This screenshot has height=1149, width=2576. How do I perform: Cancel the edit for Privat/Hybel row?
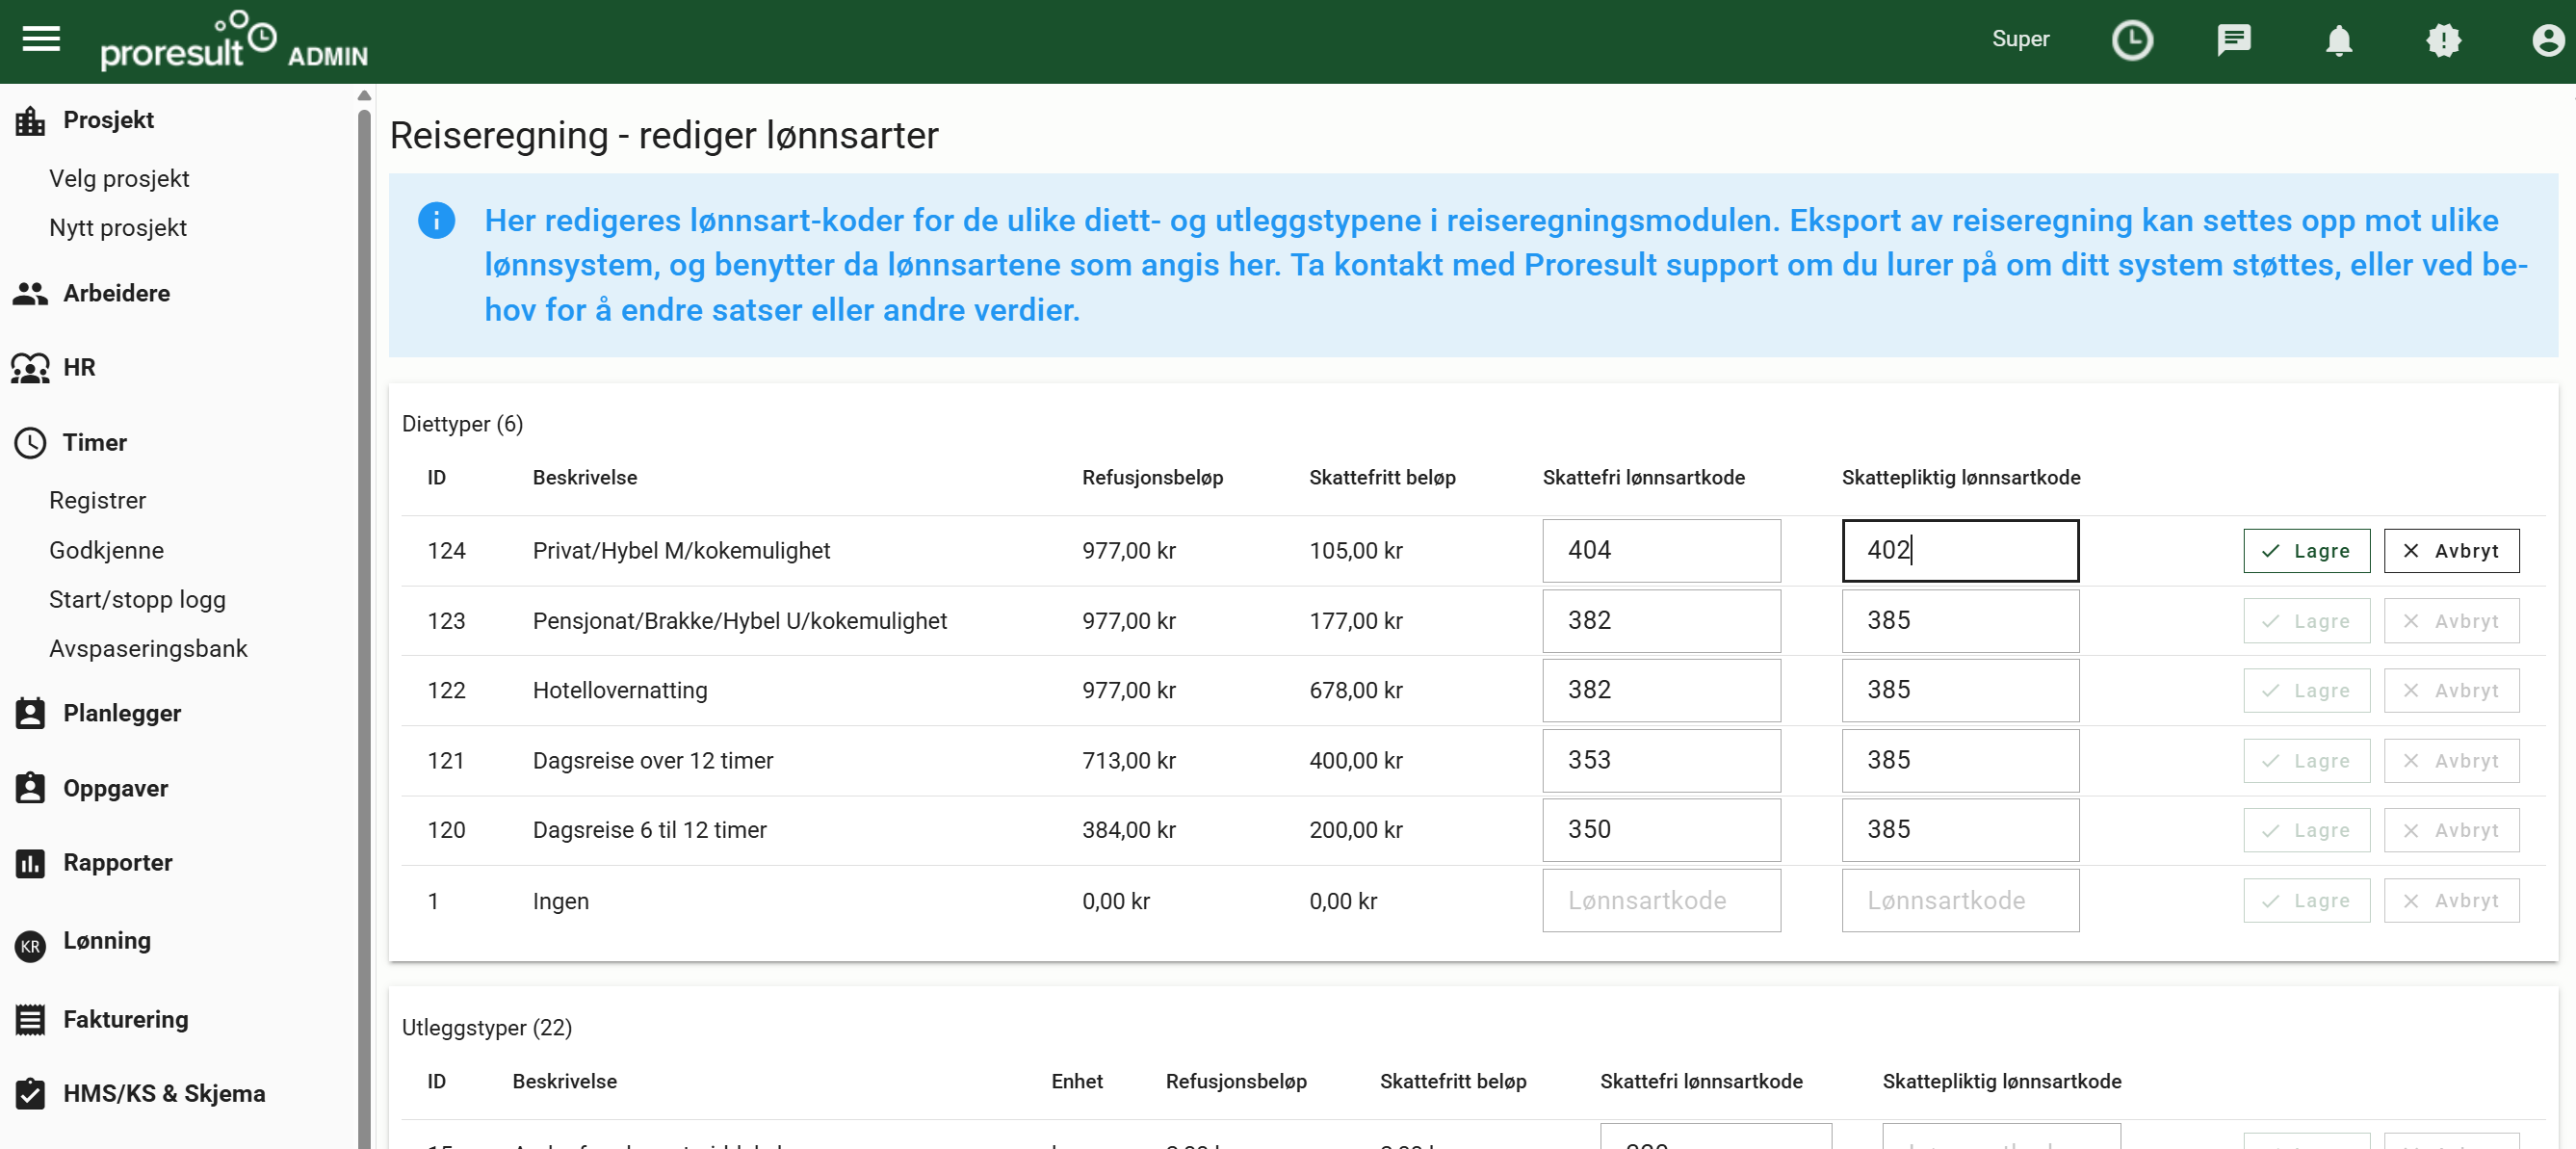(2451, 551)
